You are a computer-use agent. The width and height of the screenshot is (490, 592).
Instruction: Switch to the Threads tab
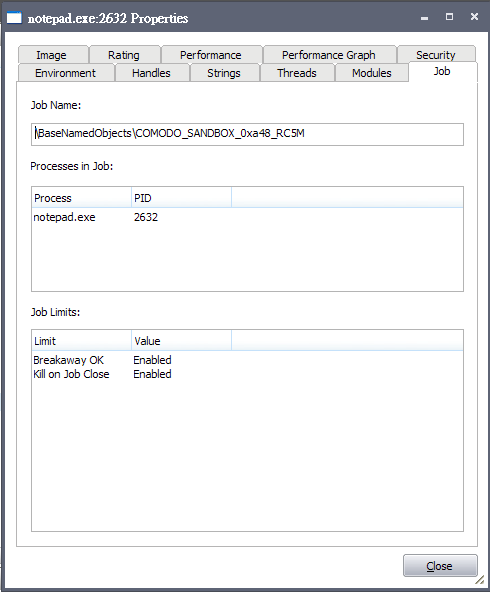[x=297, y=72]
